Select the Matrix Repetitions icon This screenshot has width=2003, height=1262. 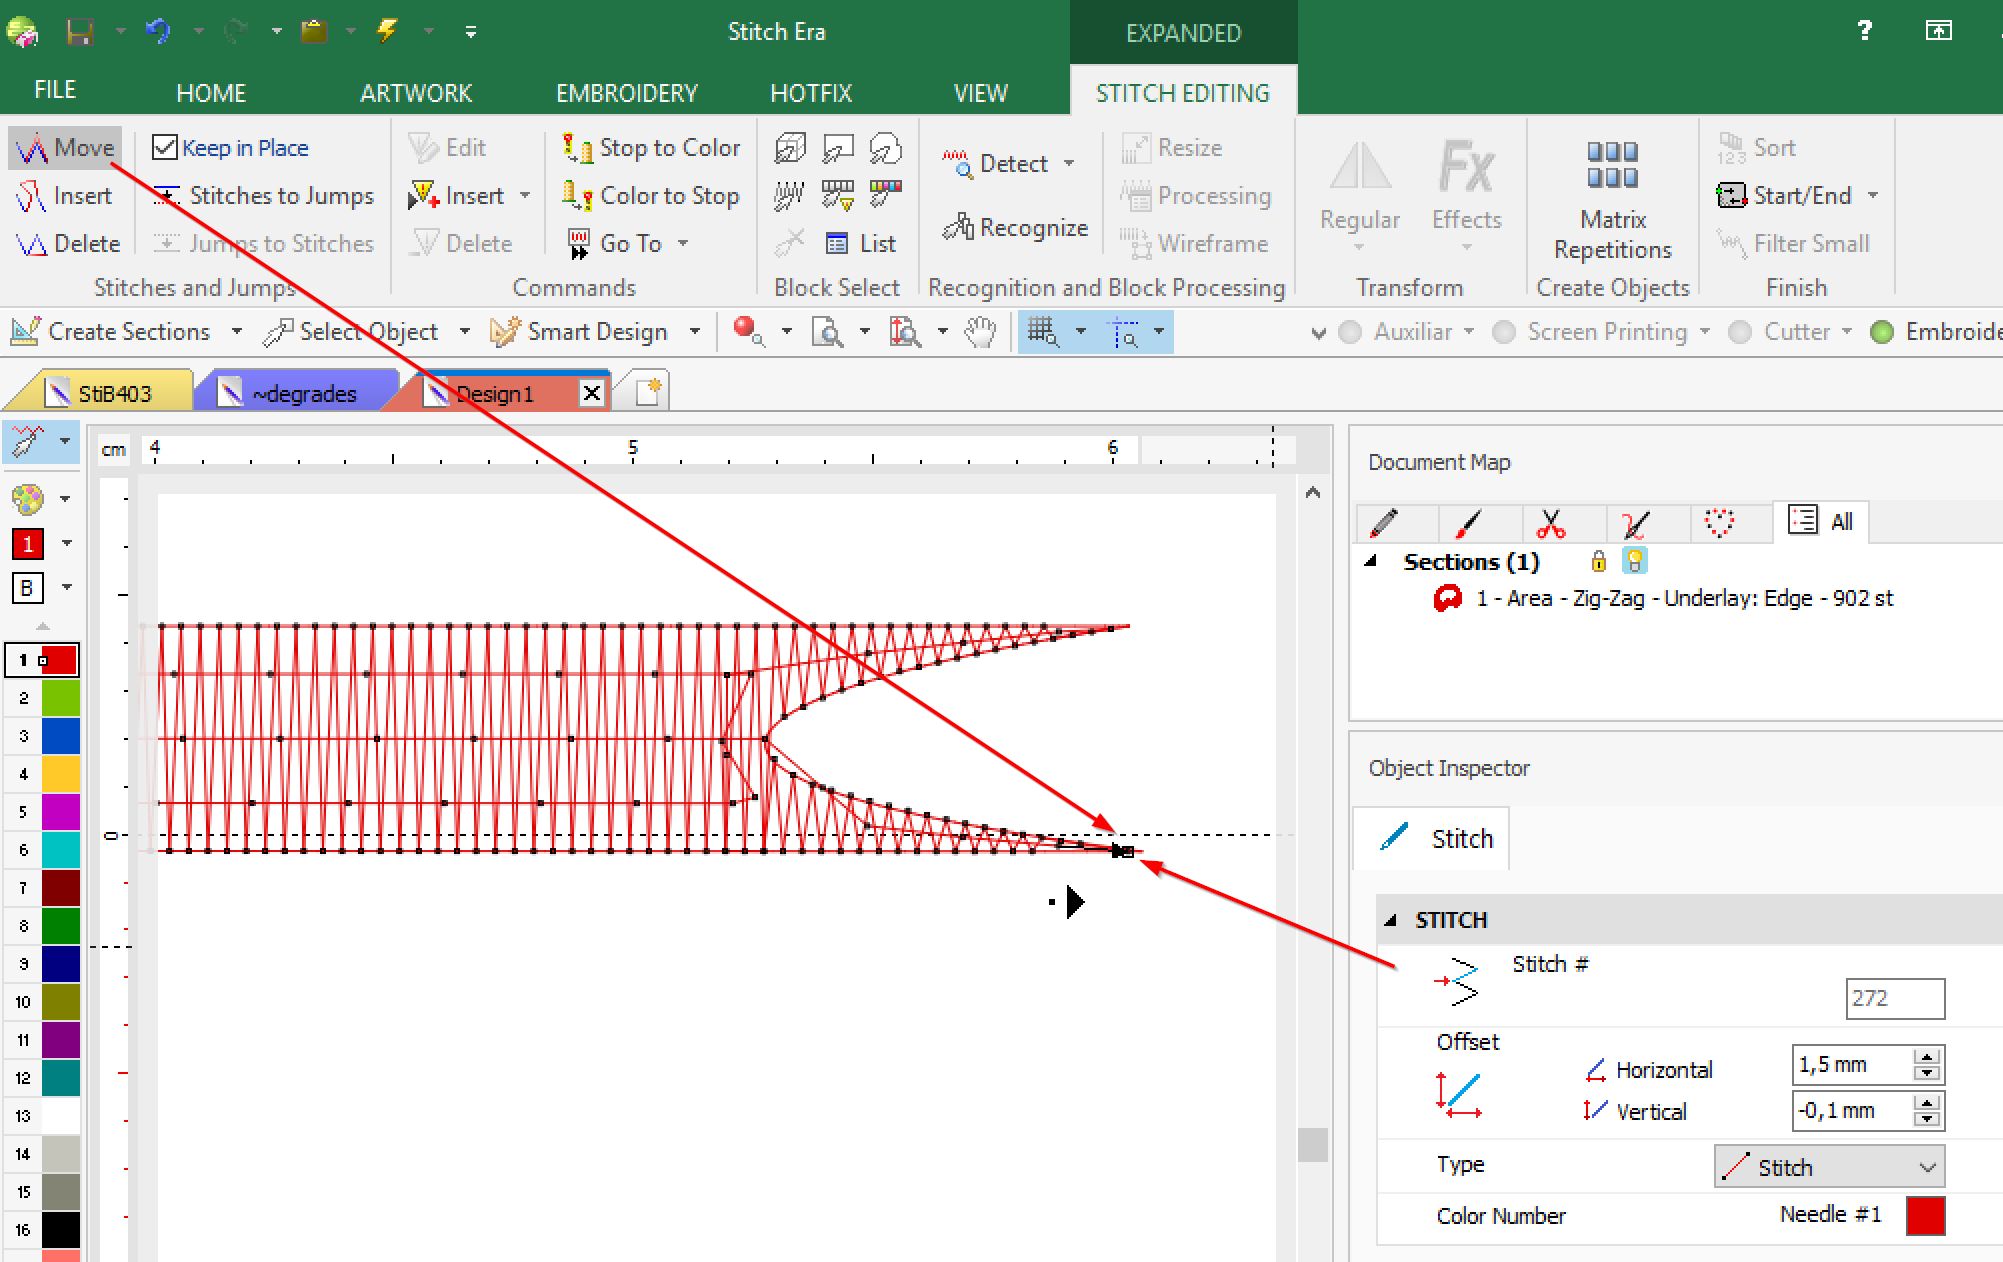[1612, 164]
